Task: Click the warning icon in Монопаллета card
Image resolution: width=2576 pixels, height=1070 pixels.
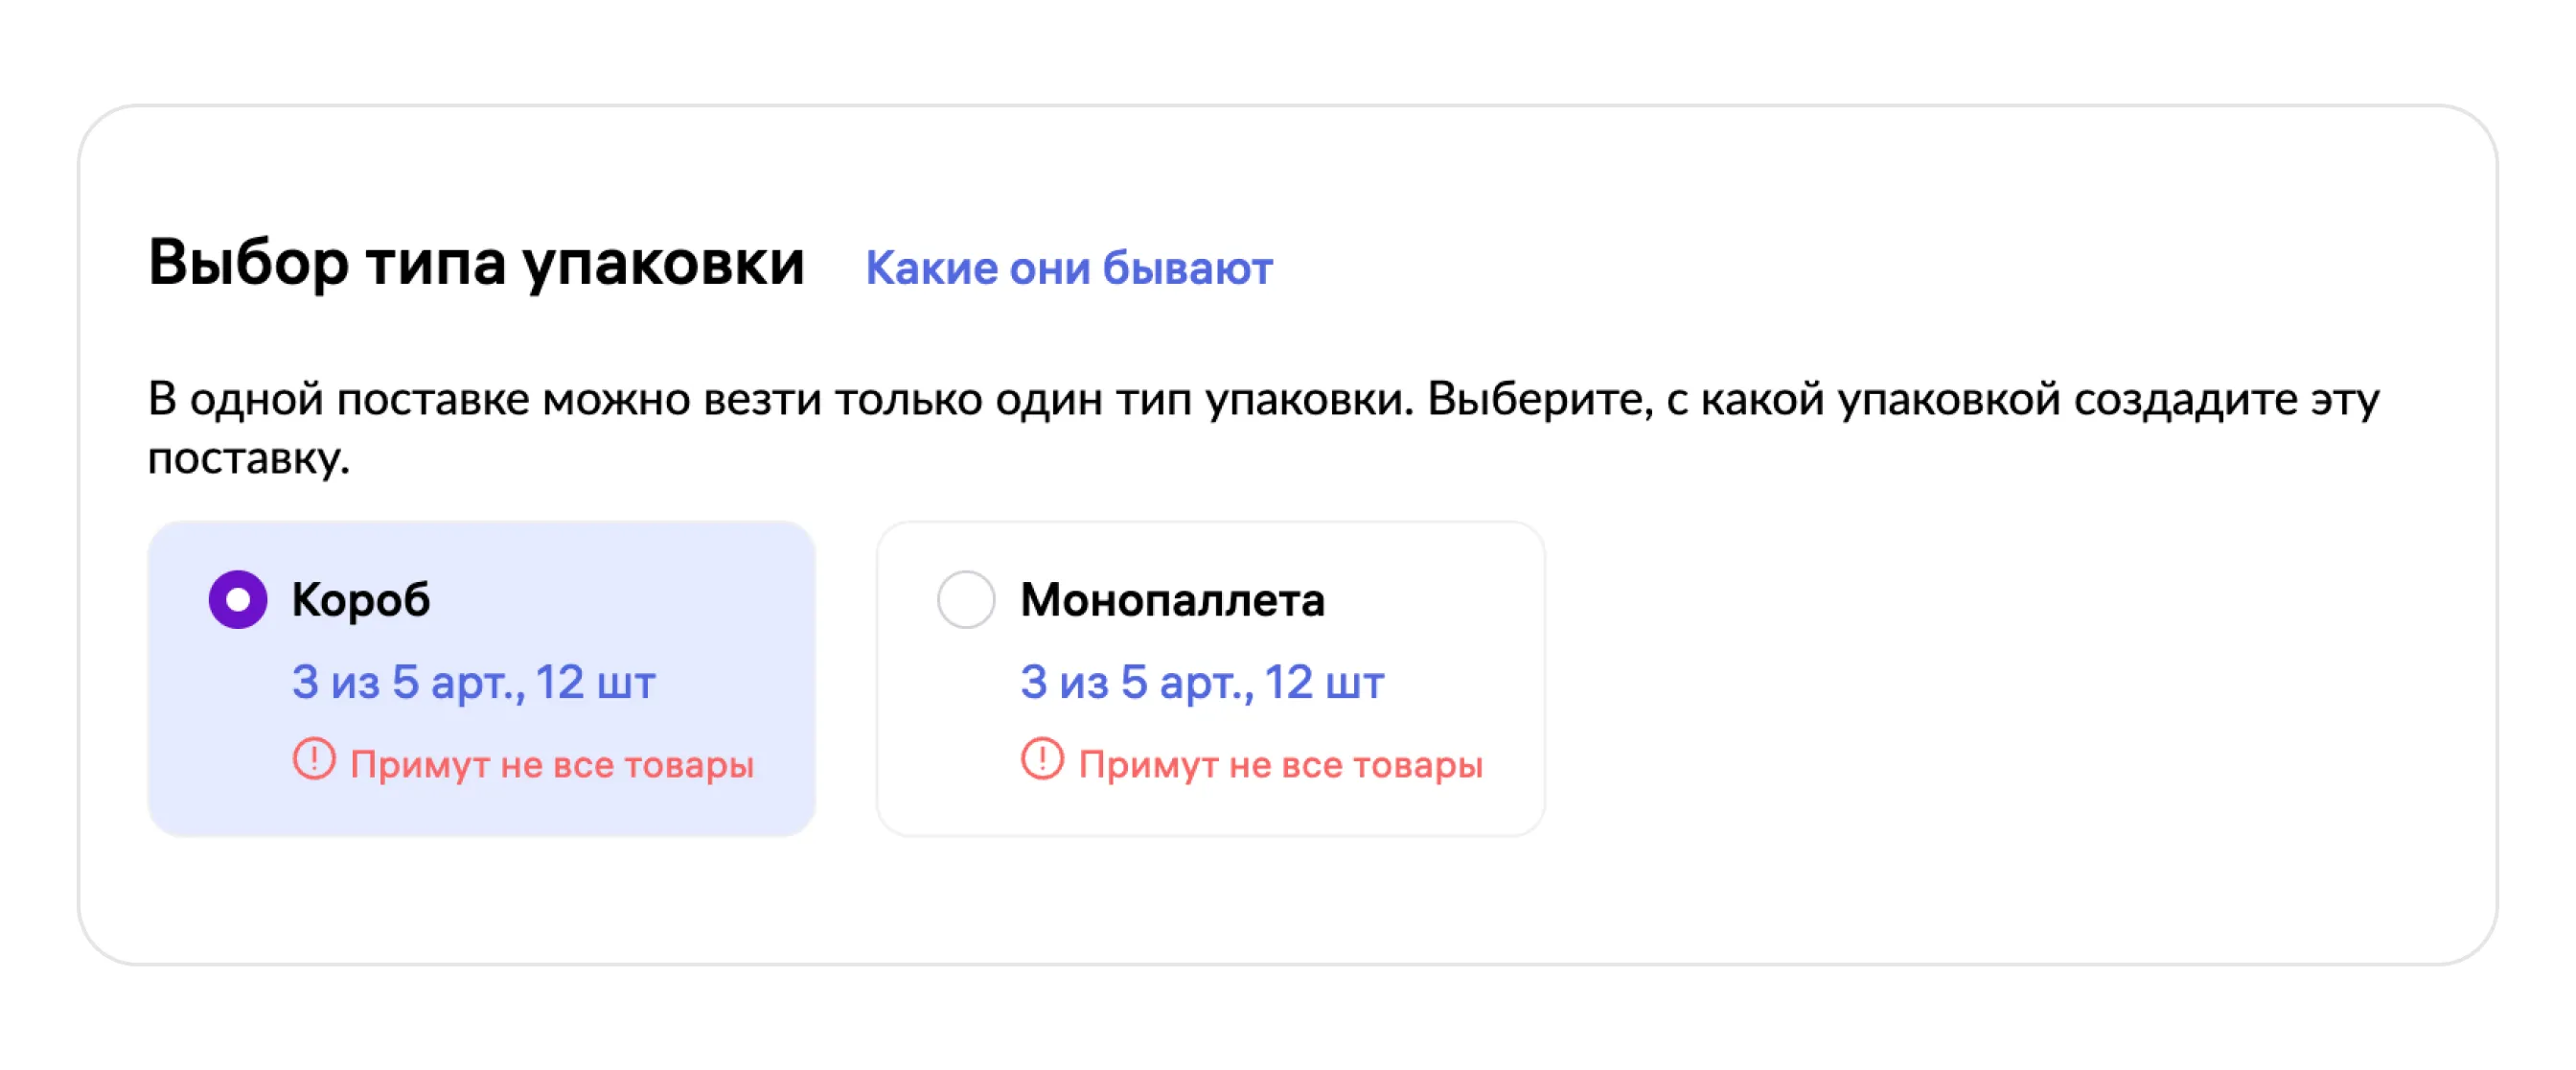Action: (x=1042, y=760)
